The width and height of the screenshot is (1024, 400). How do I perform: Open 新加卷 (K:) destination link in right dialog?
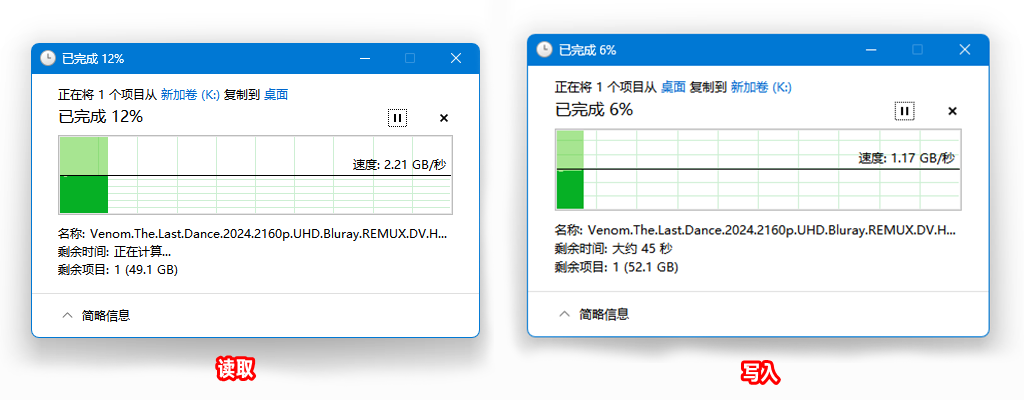coord(761,87)
